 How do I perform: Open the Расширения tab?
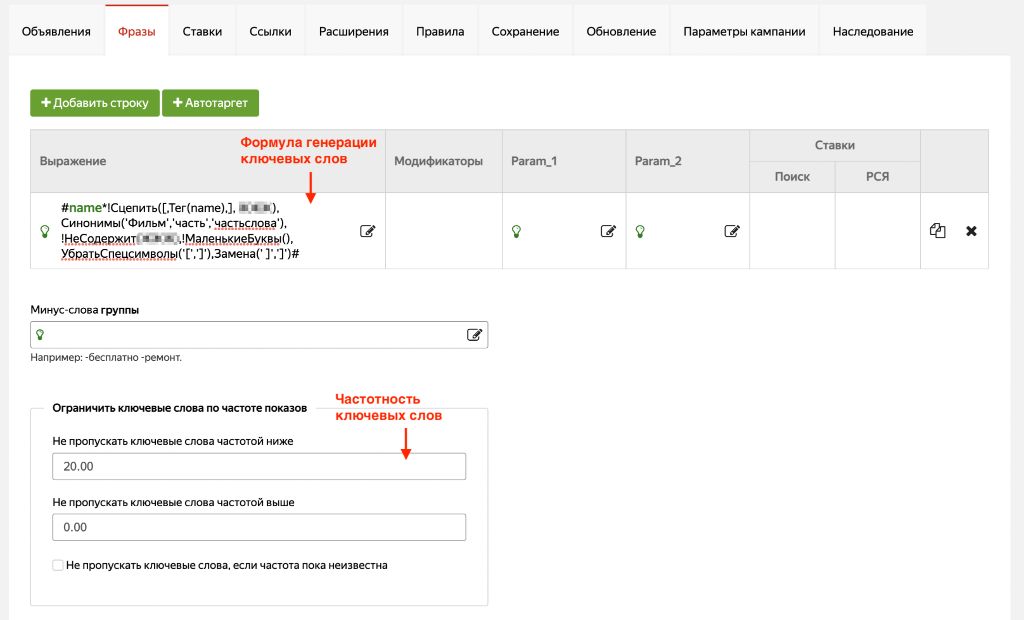coord(353,31)
